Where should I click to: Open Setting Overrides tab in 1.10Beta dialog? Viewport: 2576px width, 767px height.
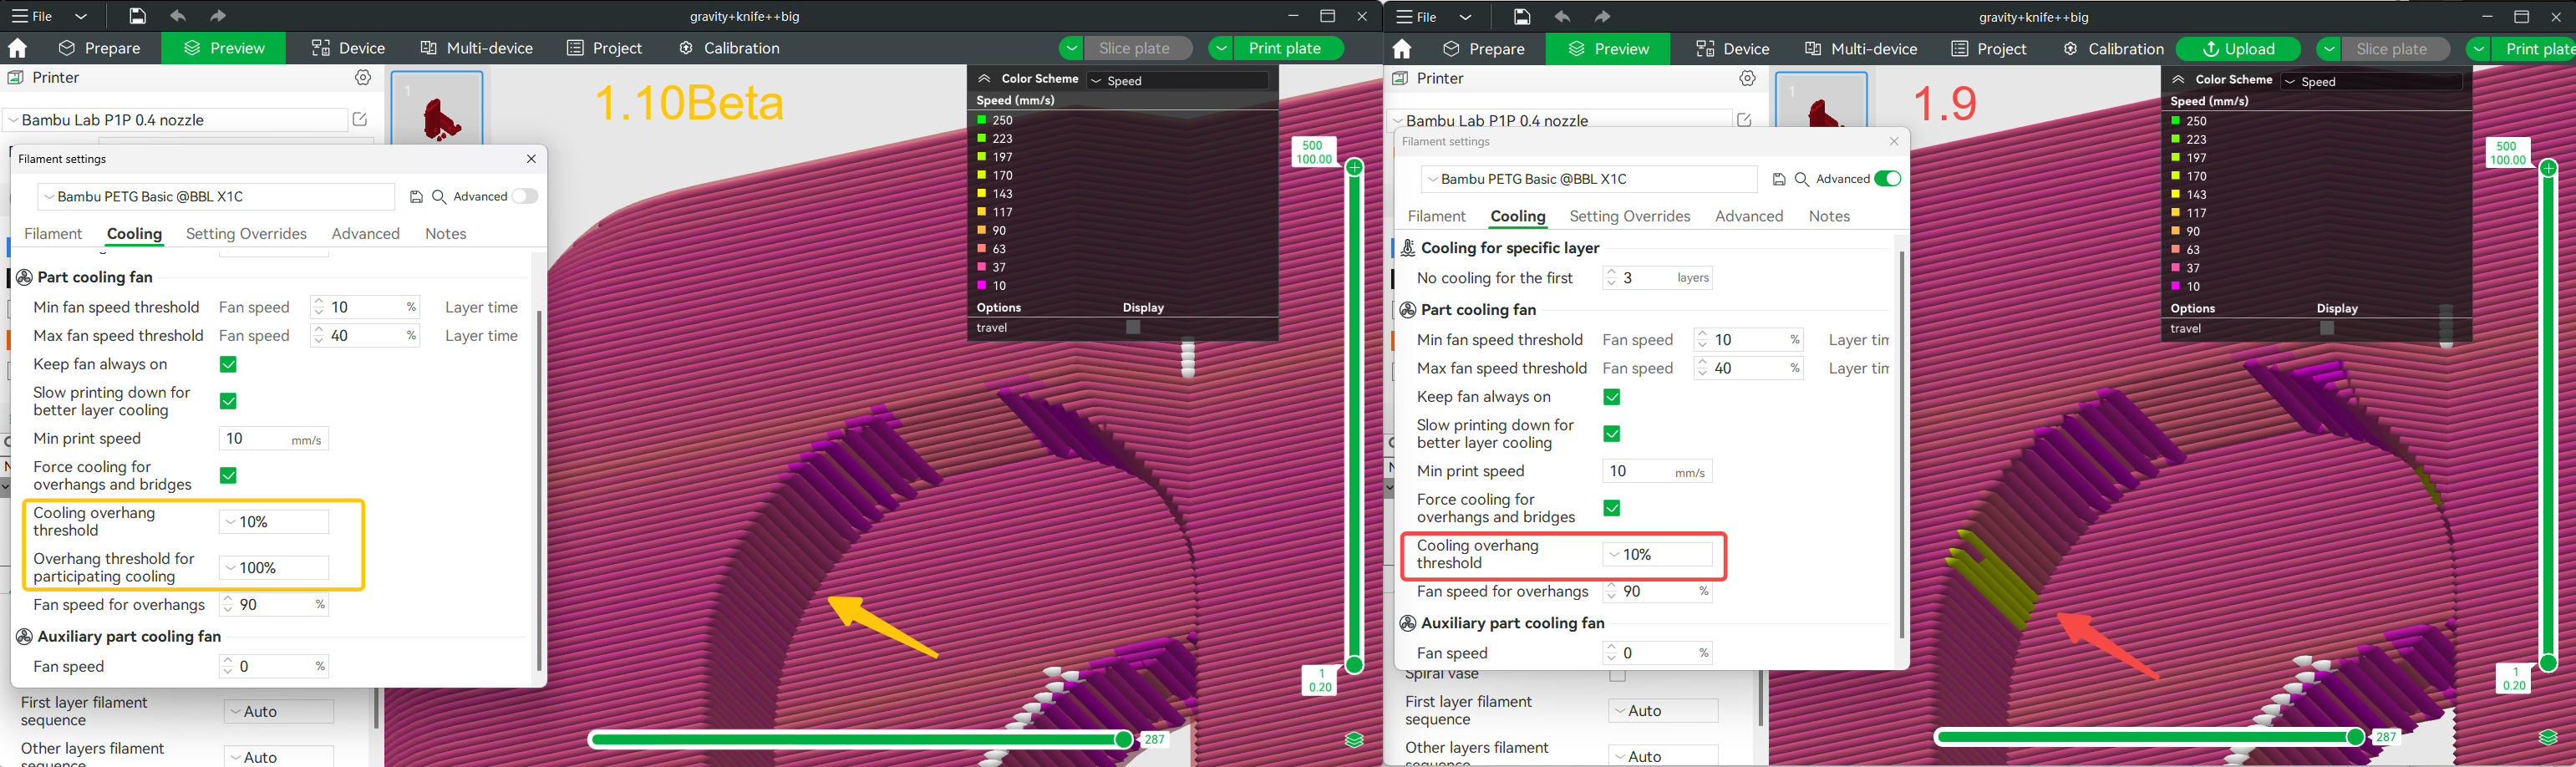pyautogui.click(x=246, y=233)
